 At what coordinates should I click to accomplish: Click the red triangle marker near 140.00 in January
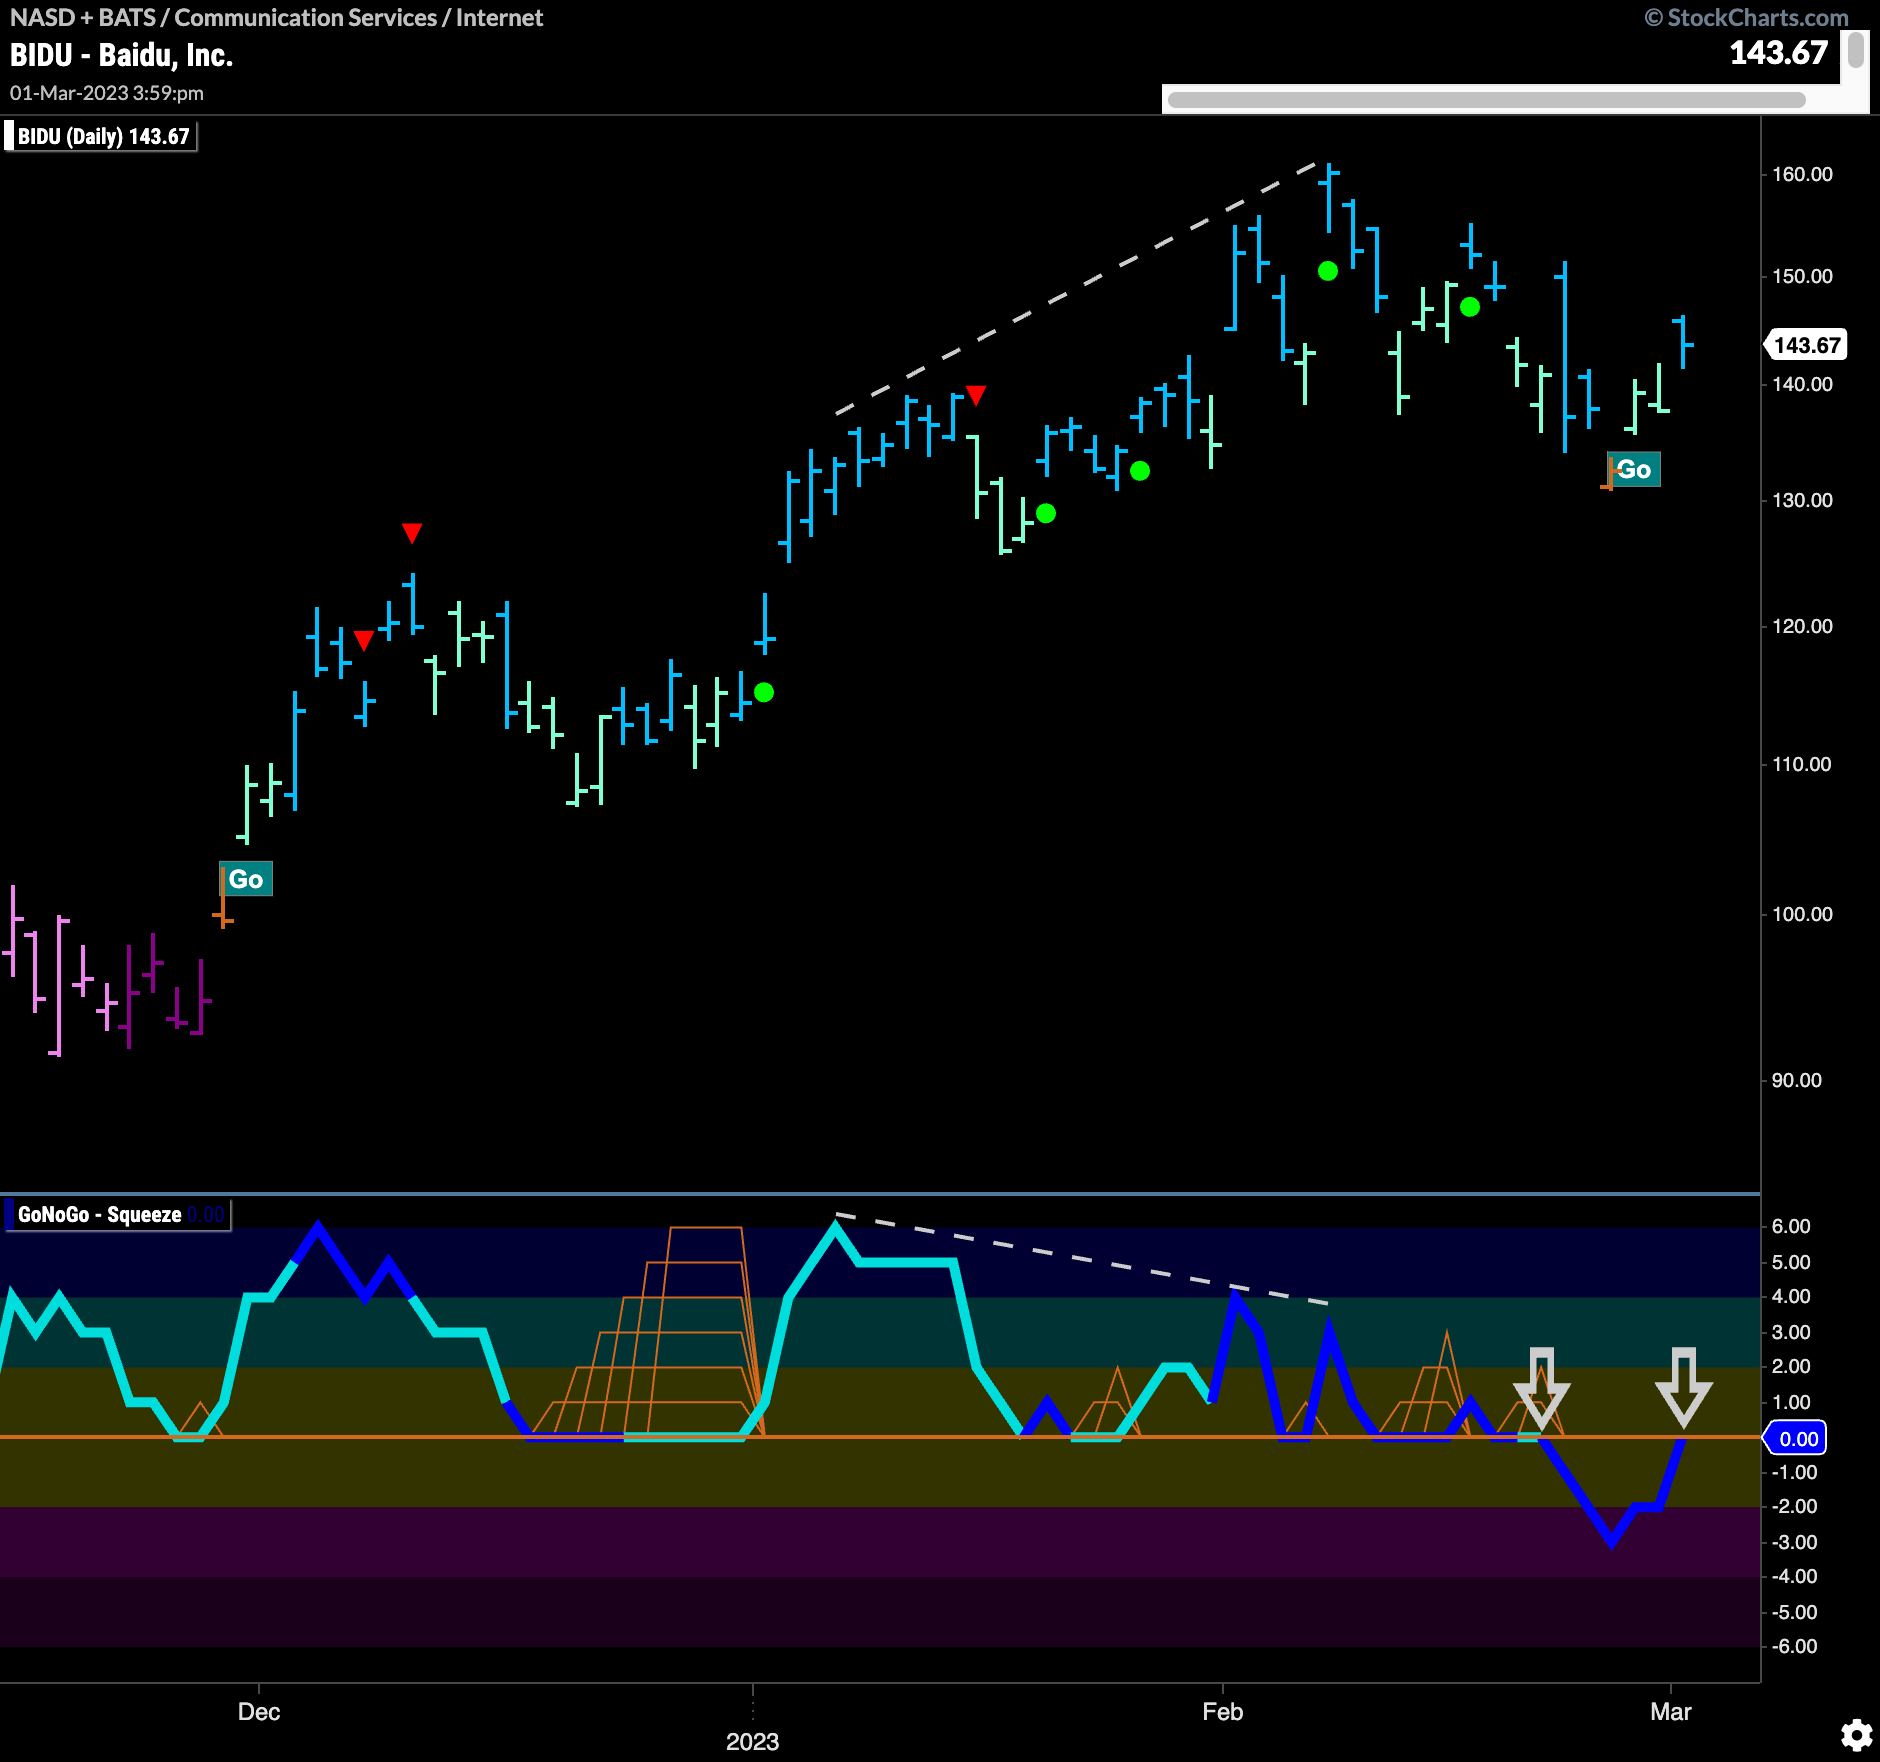(976, 395)
